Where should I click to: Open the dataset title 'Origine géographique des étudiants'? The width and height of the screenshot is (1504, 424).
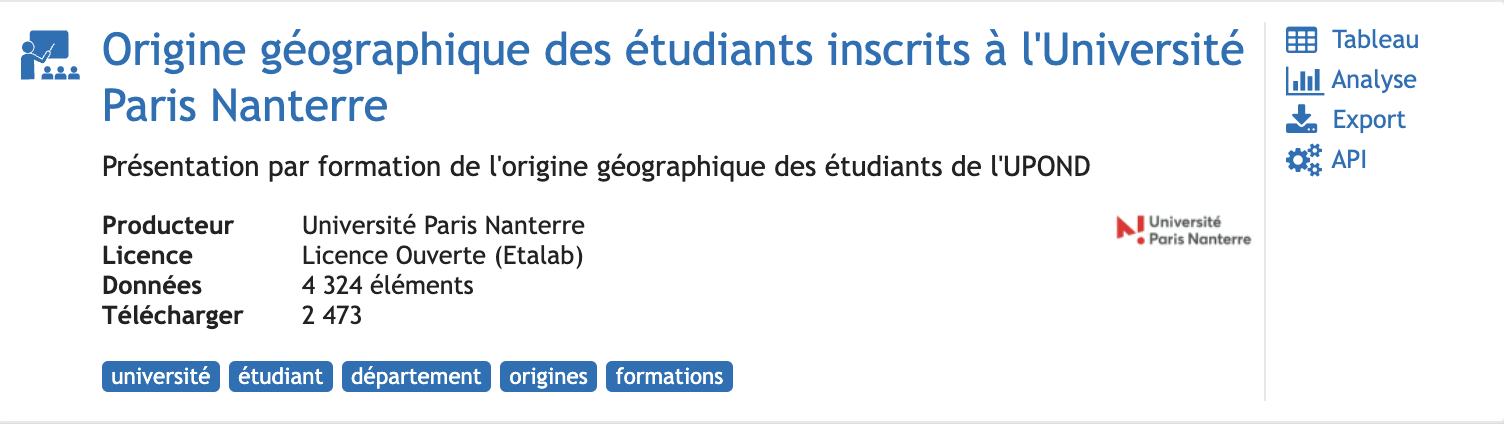coord(673,76)
